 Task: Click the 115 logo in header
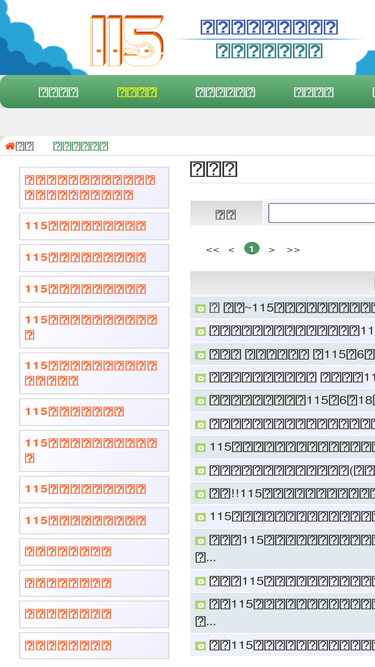(126, 41)
